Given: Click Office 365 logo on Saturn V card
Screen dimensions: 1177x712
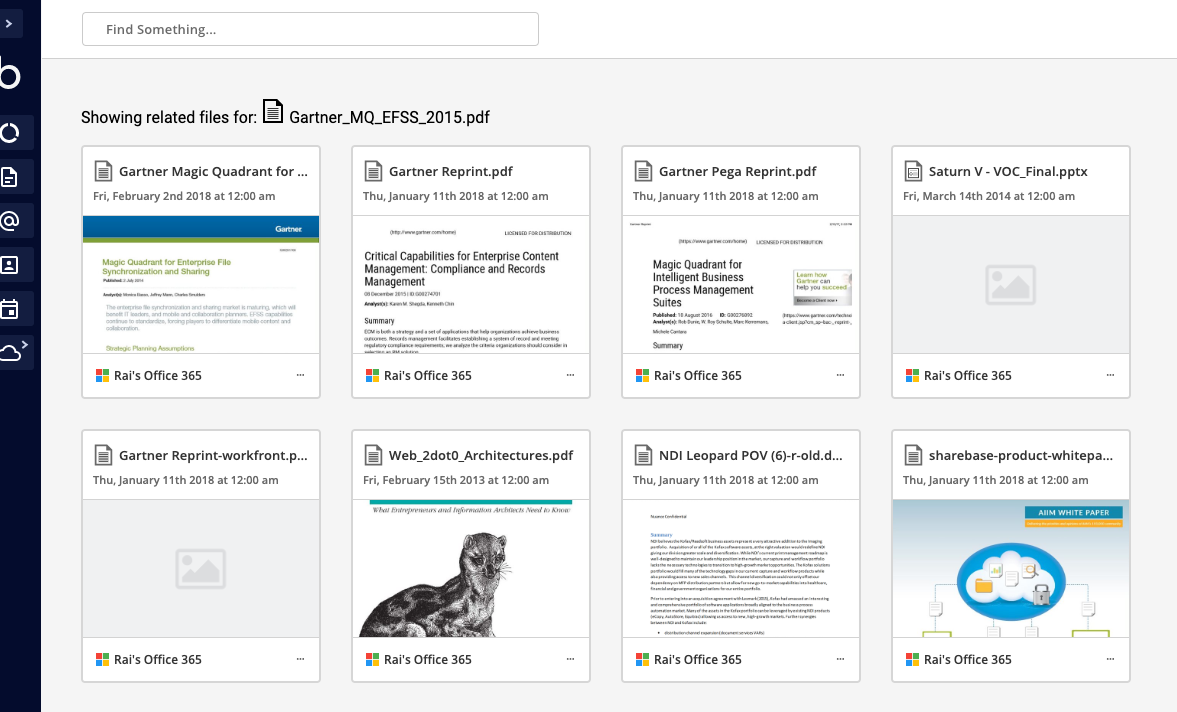Looking at the screenshot, I should pos(912,376).
